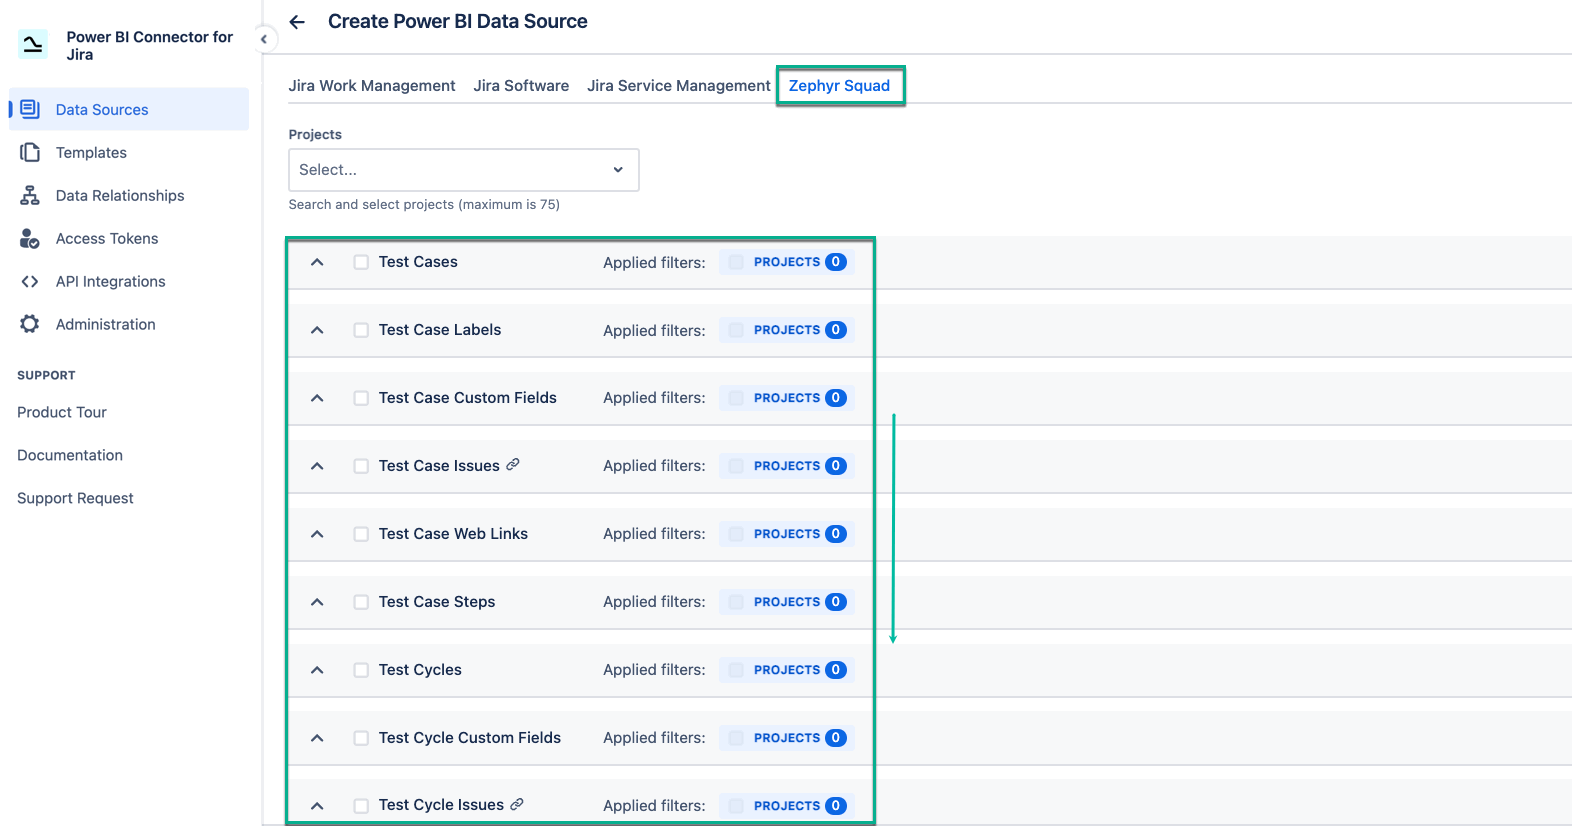Click the PROJECTS filter for Test Cases
The width and height of the screenshot is (1572, 826).
pyautogui.click(x=787, y=262)
